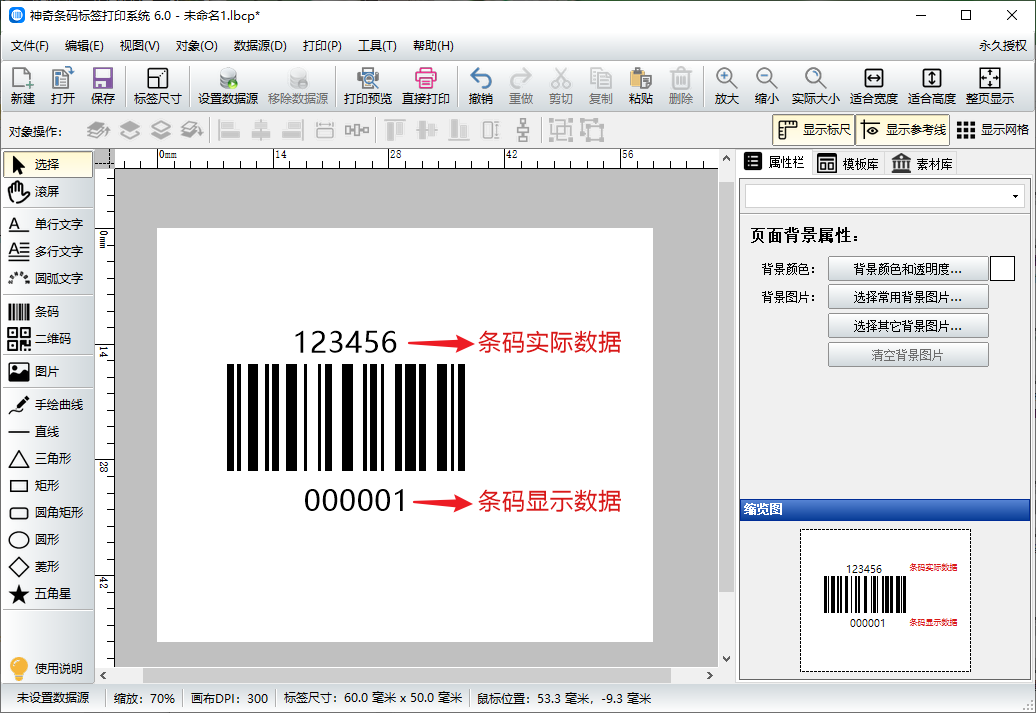The image size is (1036, 713).
Task: Create a new label with 新建
Action: pyautogui.click(x=22, y=86)
